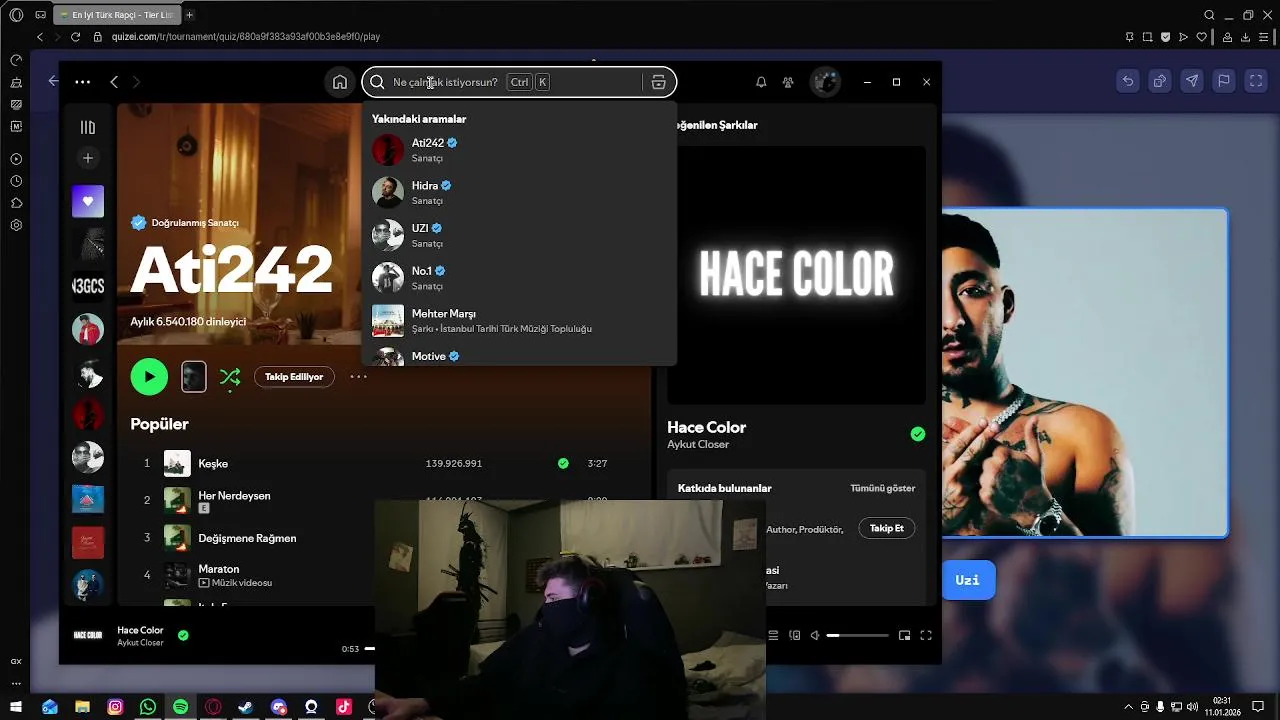The height and width of the screenshot is (720, 1280).
Task: Select Hidra from recent searches
Action: (519, 192)
